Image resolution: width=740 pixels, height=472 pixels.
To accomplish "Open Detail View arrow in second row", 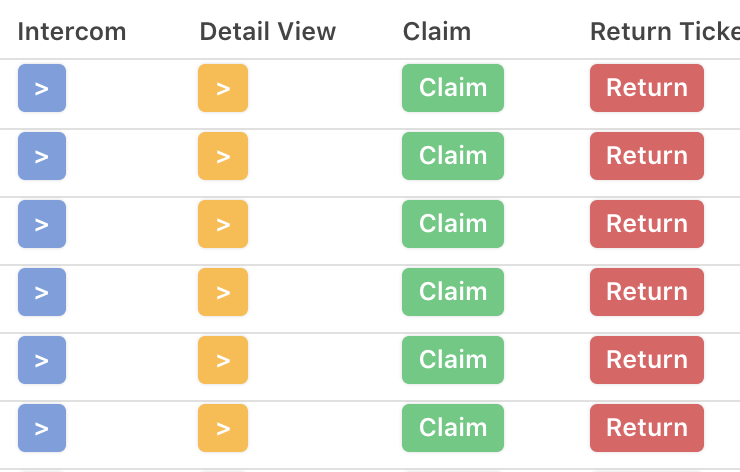I will 223,156.
